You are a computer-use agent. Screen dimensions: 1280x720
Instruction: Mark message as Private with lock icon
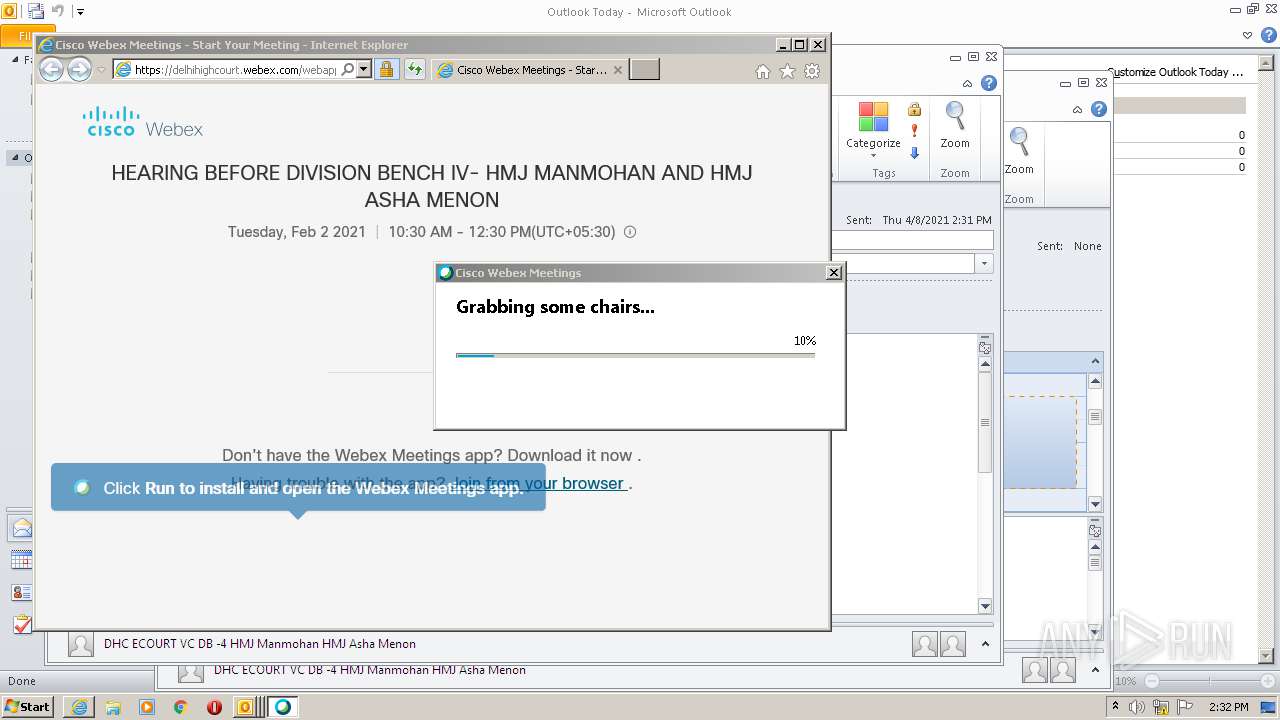coord(914,109)
